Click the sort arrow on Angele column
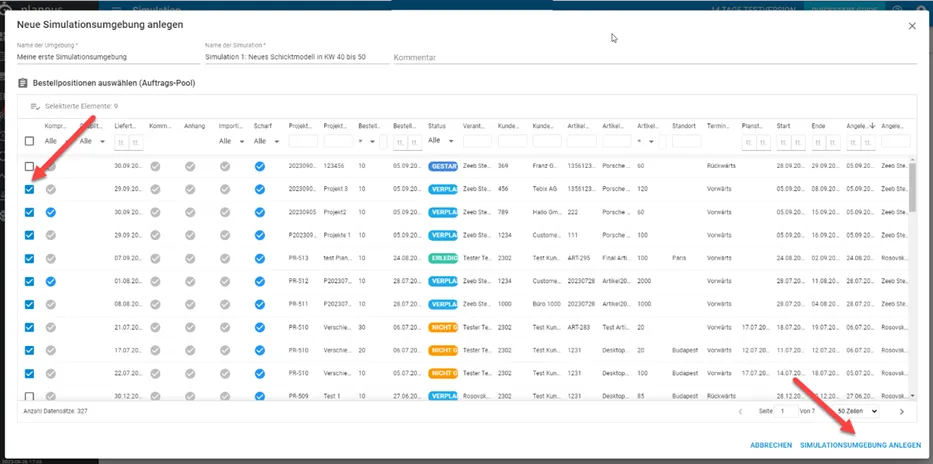Screen dimensions: 933x464 point(872,126)
